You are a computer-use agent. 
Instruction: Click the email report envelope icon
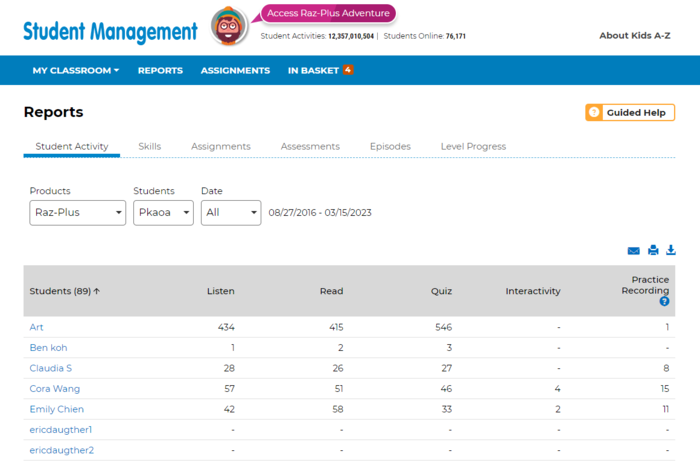tap(633, 251)
